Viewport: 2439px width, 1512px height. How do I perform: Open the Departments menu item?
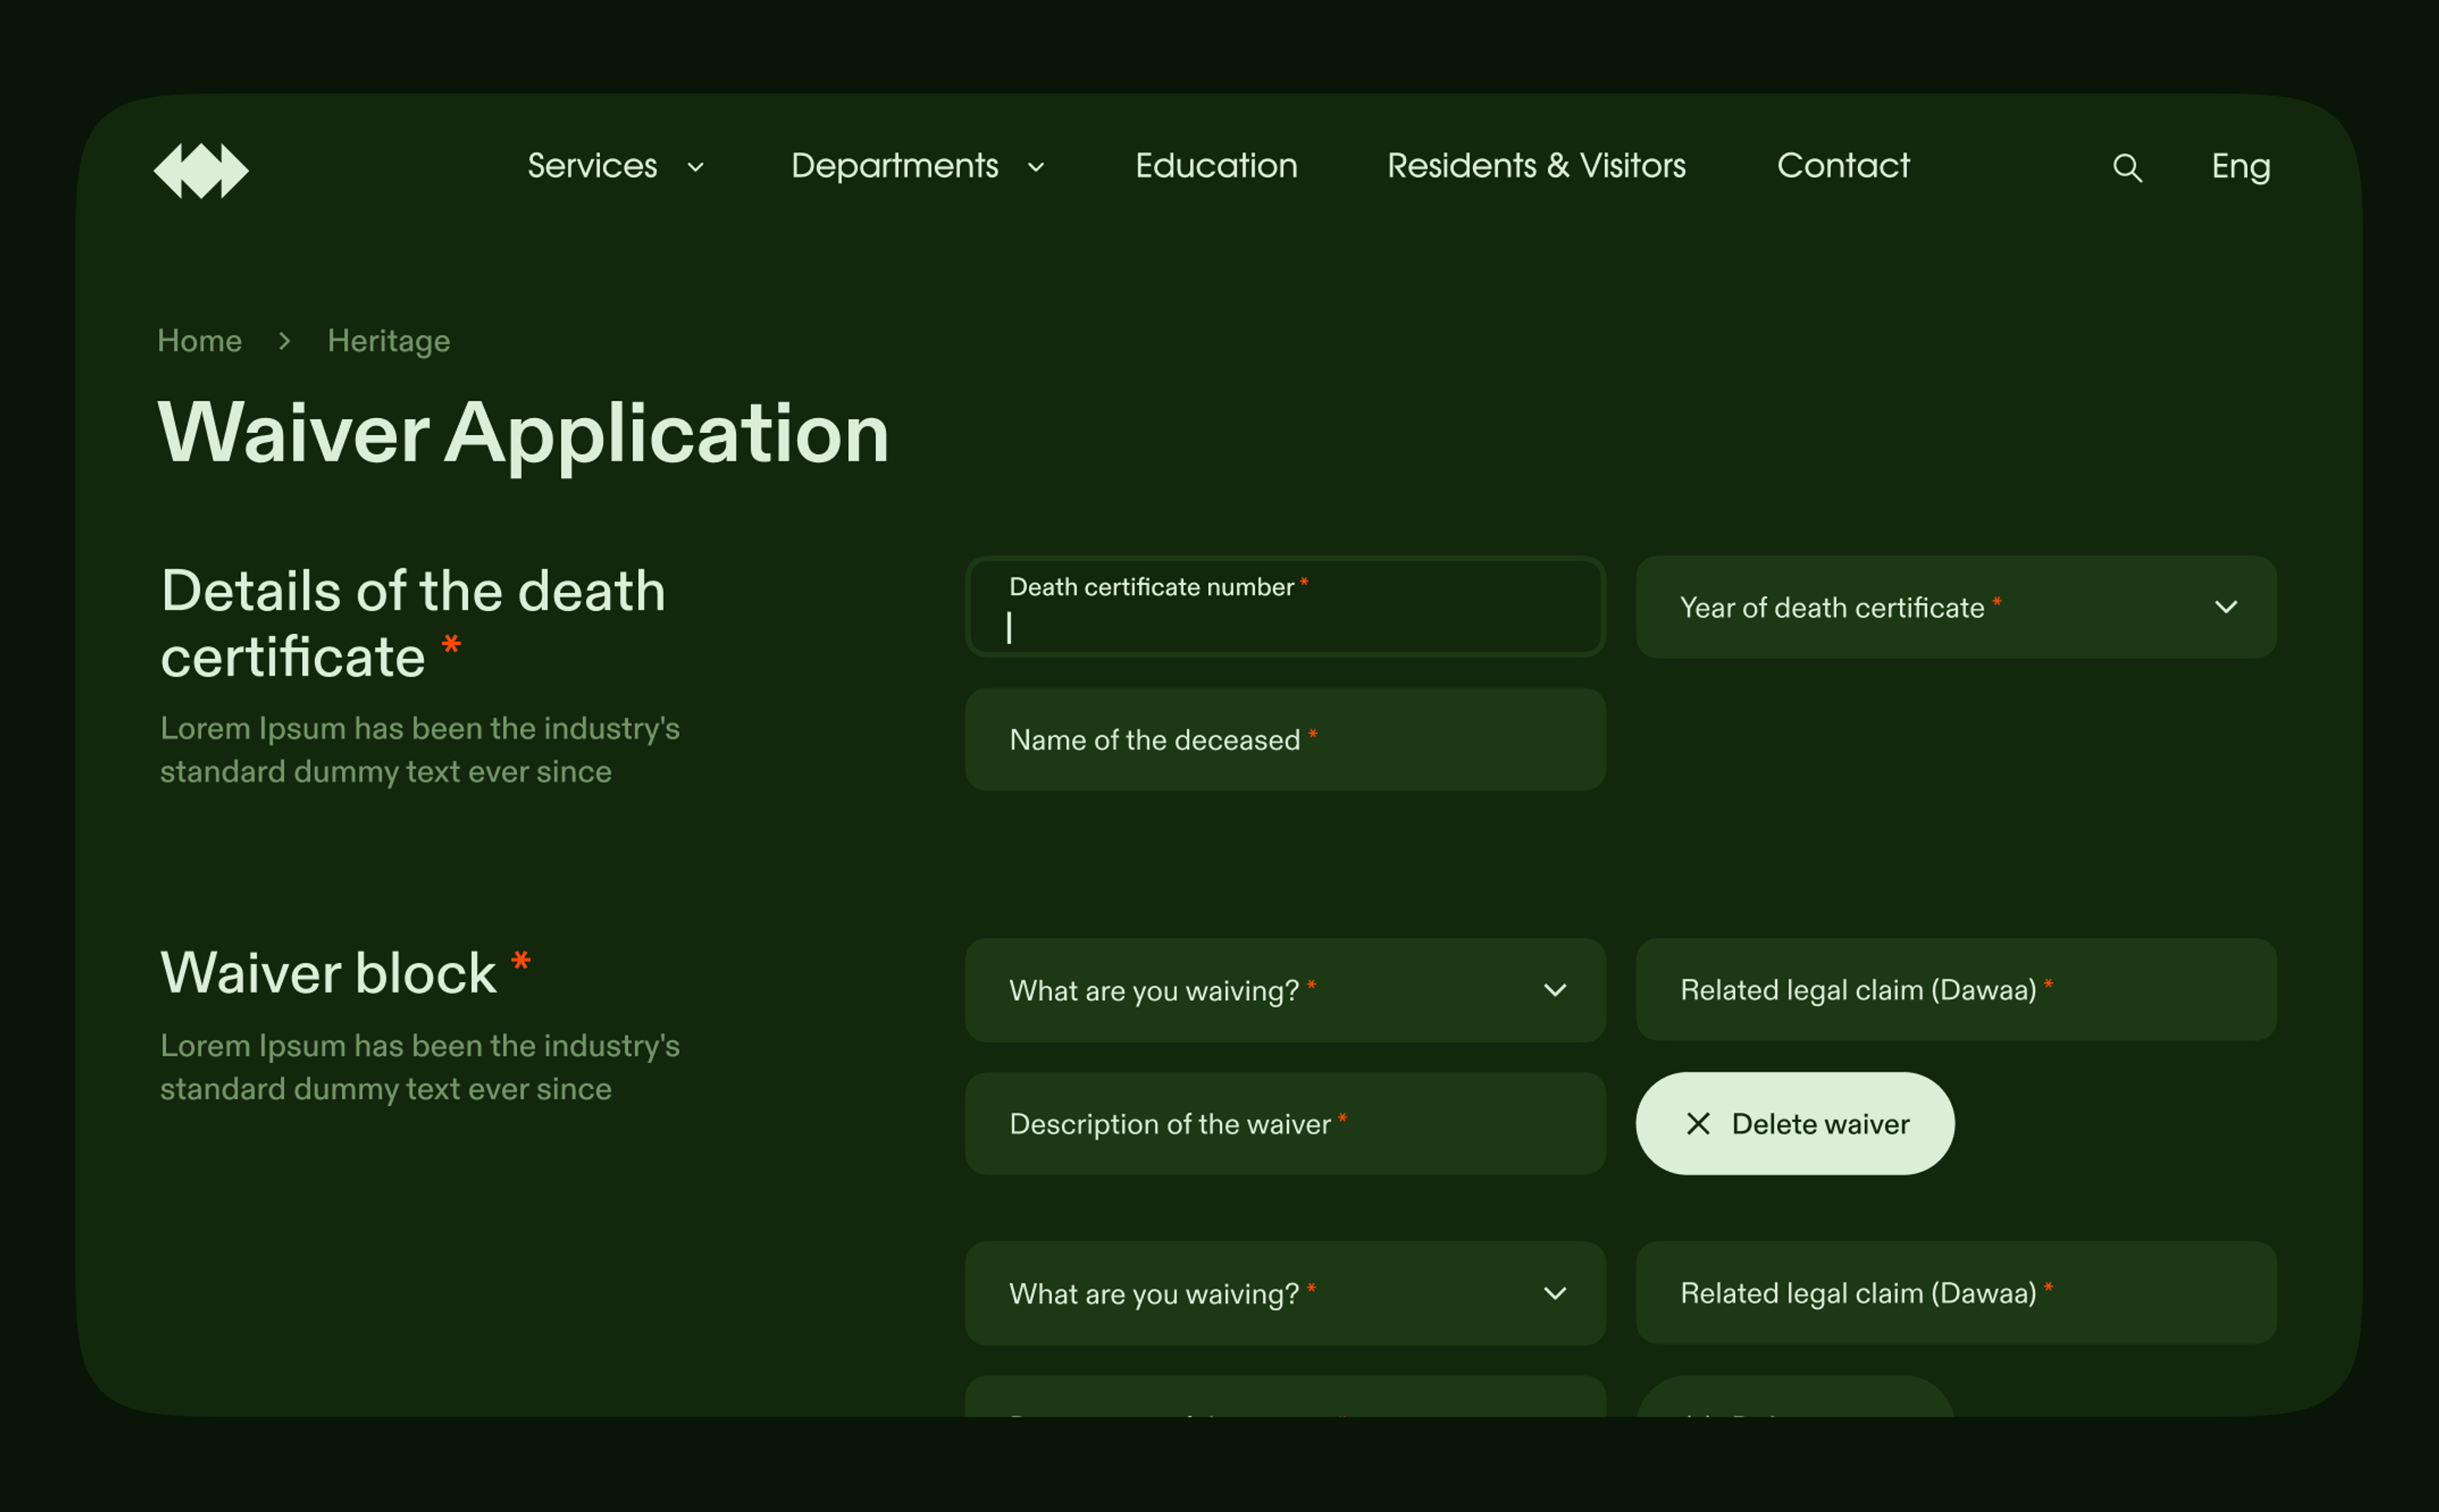click(x=894, y=166)
